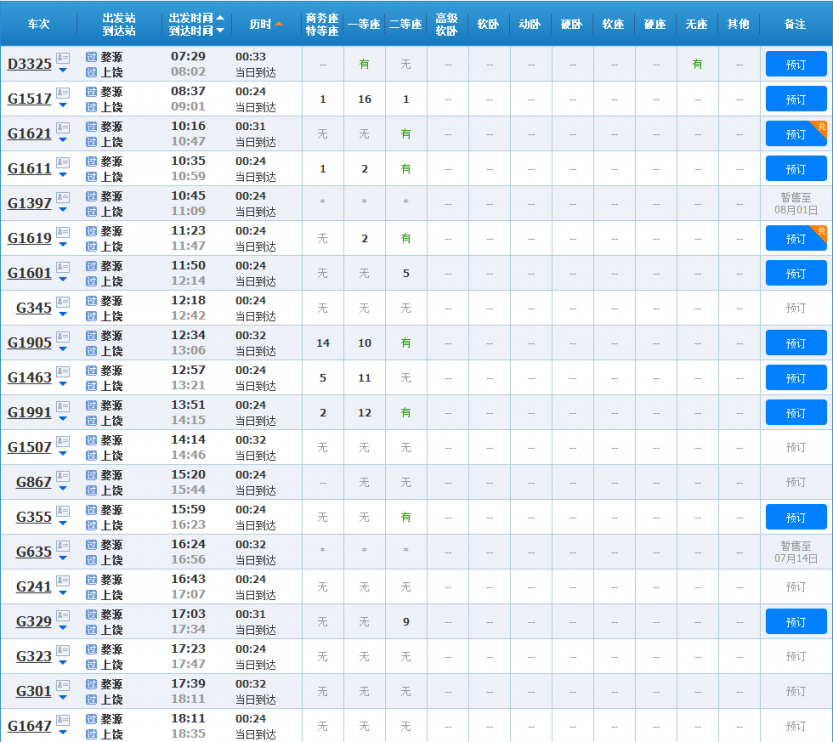833x742 pixels.
Task: Expand the stop list arrow under G329
Action: [x=63, y=628]
